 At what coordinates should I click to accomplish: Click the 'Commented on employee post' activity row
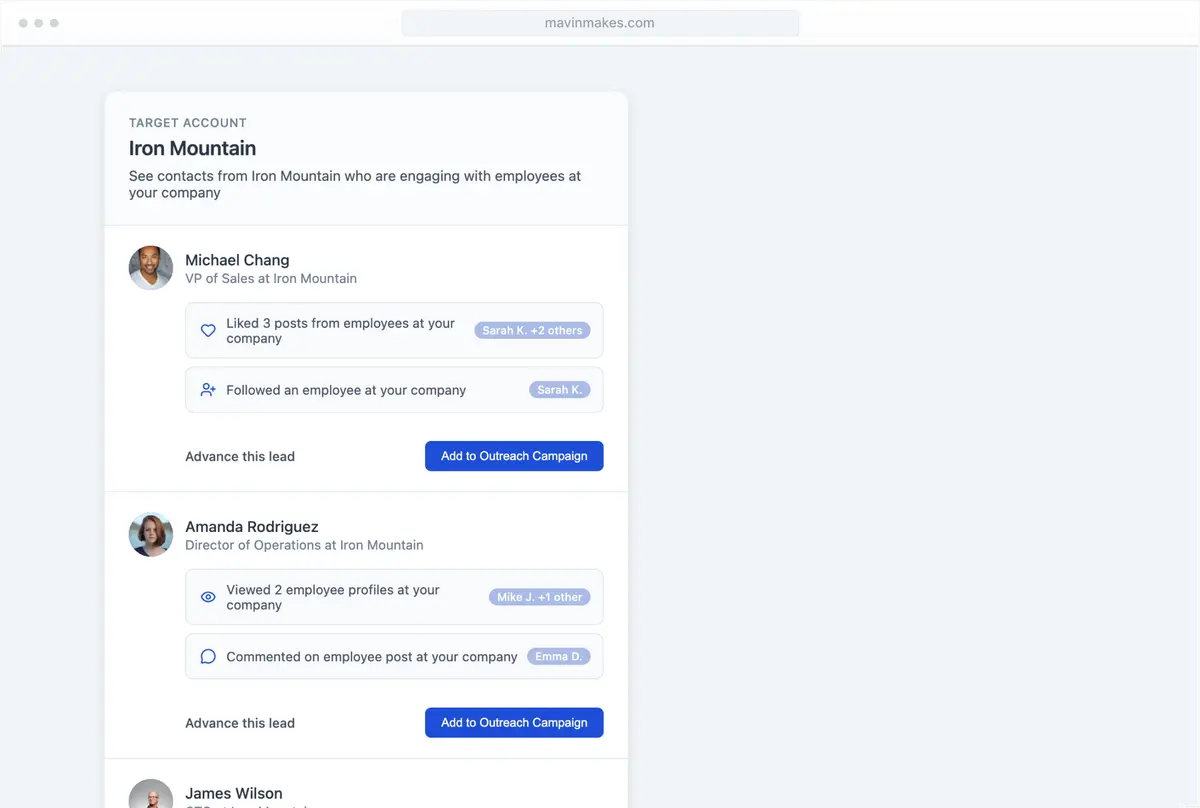pyautogui.click(x=372, y=657)
